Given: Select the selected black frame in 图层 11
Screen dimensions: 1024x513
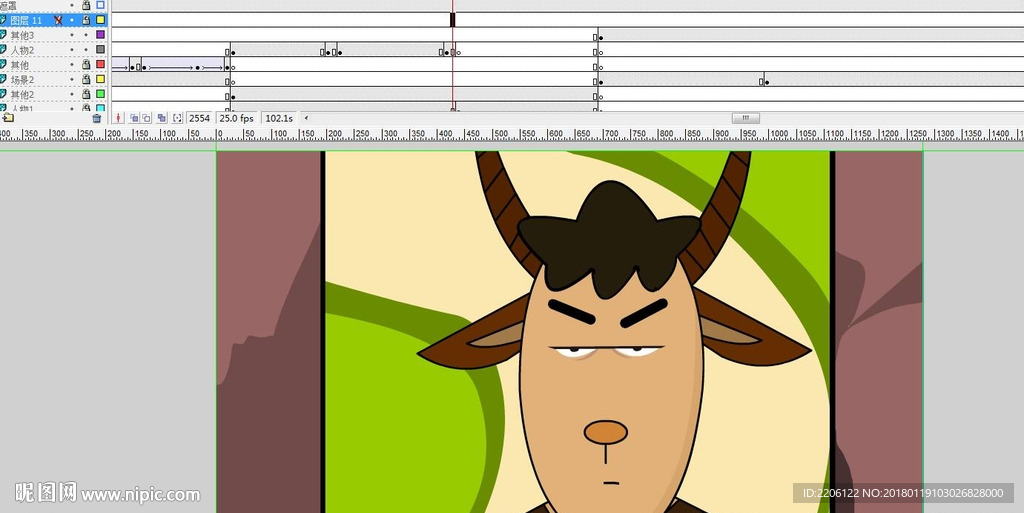Looking at the screenshot, I should pyautogui.click(x=452, y=20).
